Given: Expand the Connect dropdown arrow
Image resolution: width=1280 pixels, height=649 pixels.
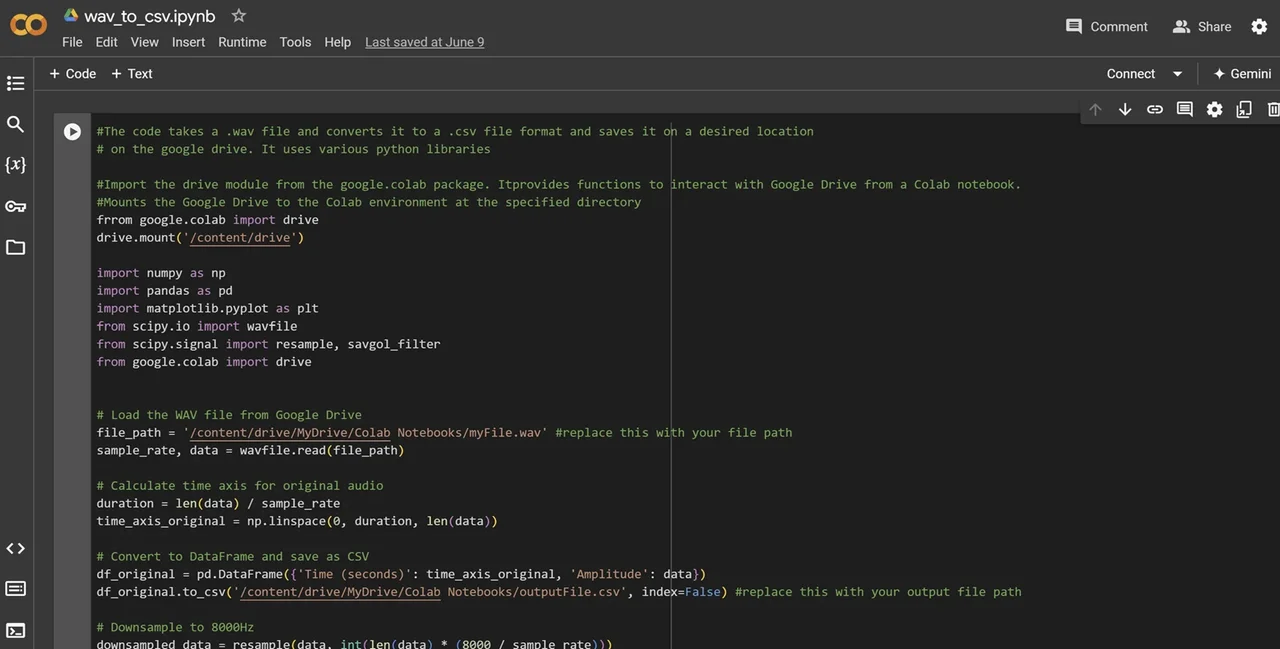Looking at the screenshot, I should point(1177,74).
